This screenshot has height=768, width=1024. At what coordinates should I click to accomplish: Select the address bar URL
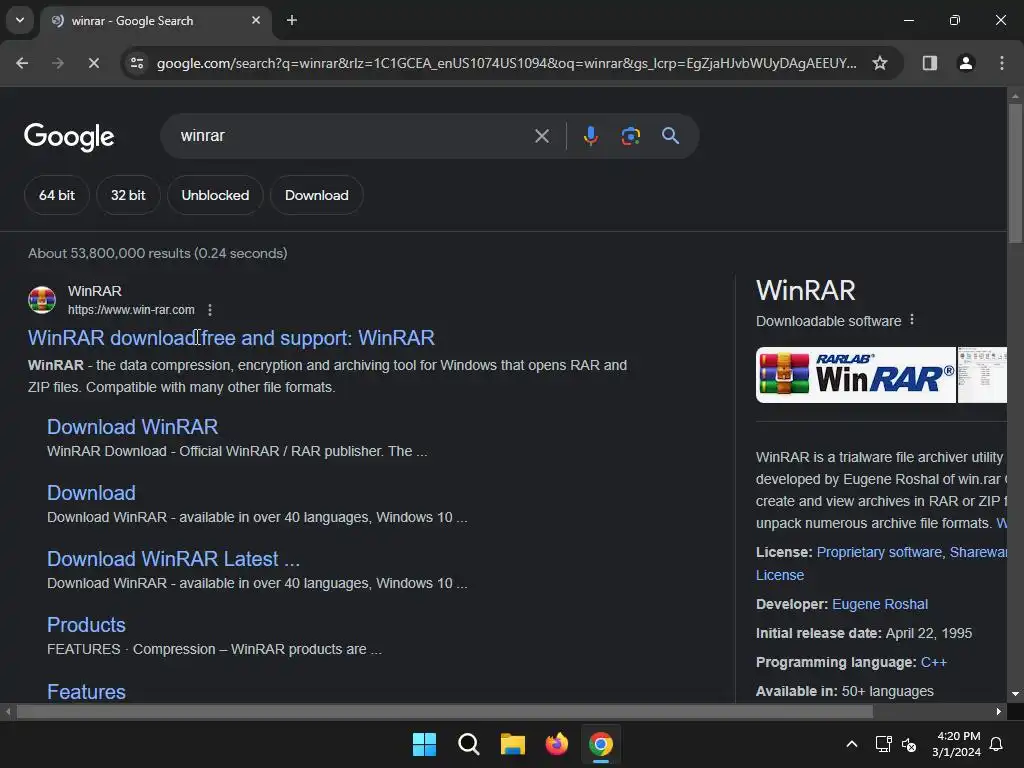[507, 63]
